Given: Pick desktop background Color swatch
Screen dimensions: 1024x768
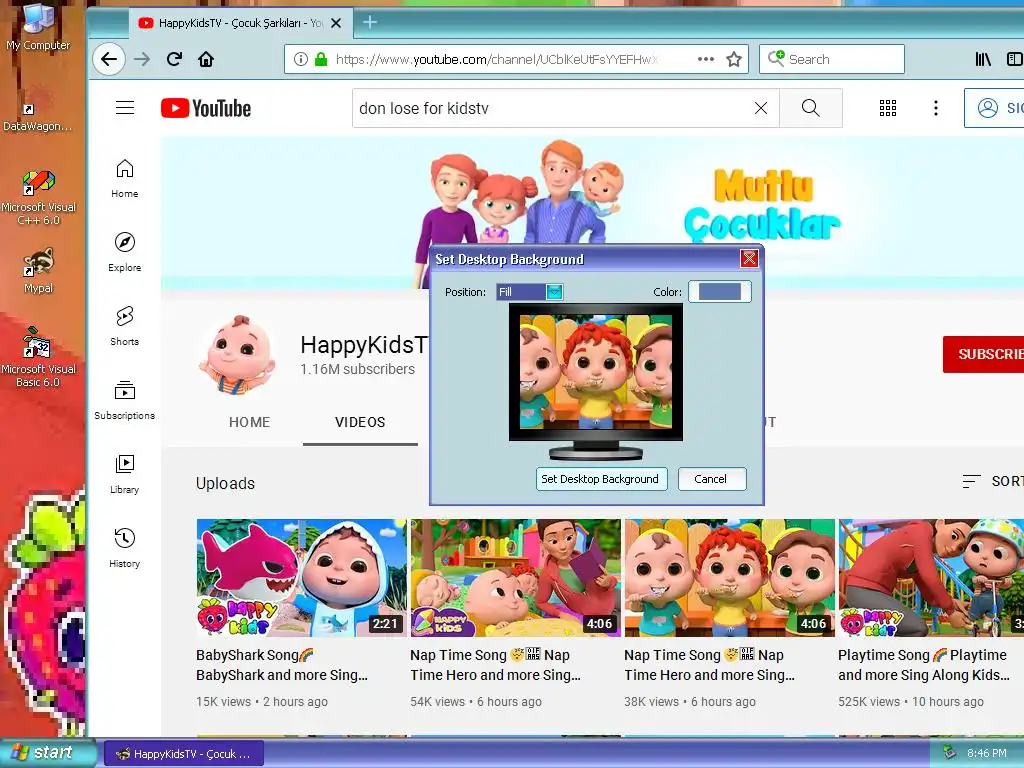Looking at the screenshot, I should tap(720, 292).
